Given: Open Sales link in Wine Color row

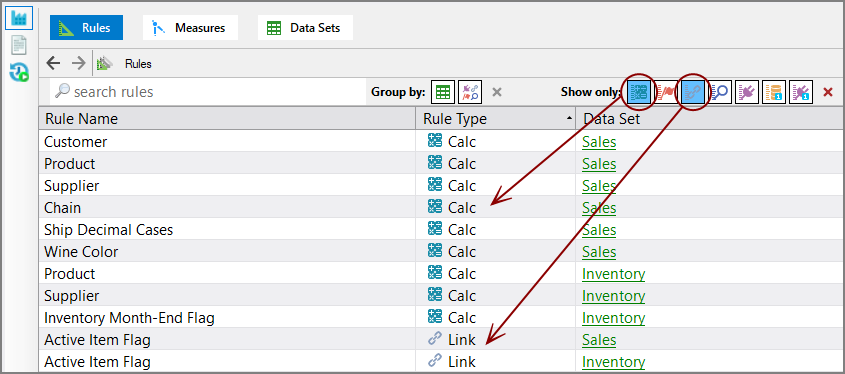Looking at the screenshot, I should click(599, 252).
